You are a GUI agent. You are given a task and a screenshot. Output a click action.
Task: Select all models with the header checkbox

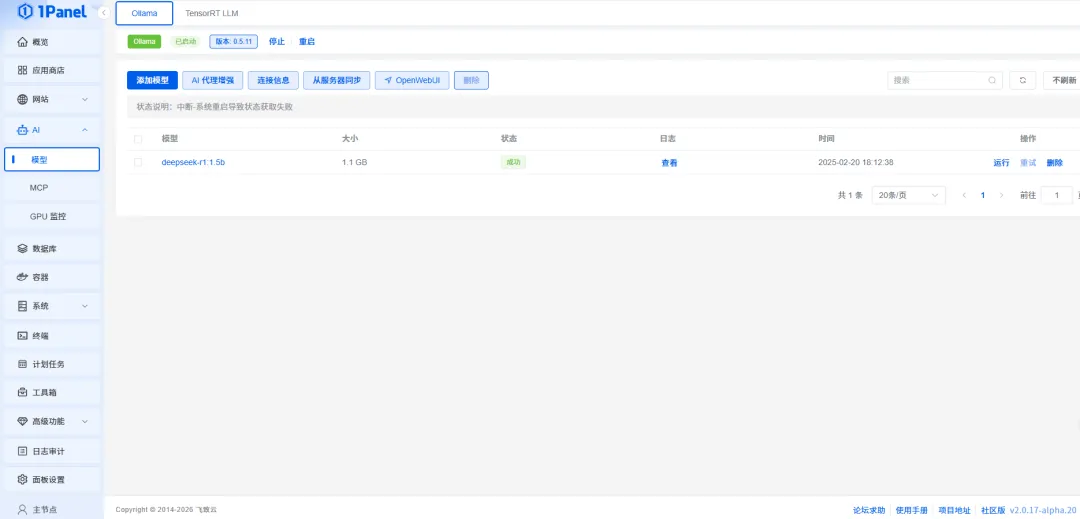coord(138,139)
